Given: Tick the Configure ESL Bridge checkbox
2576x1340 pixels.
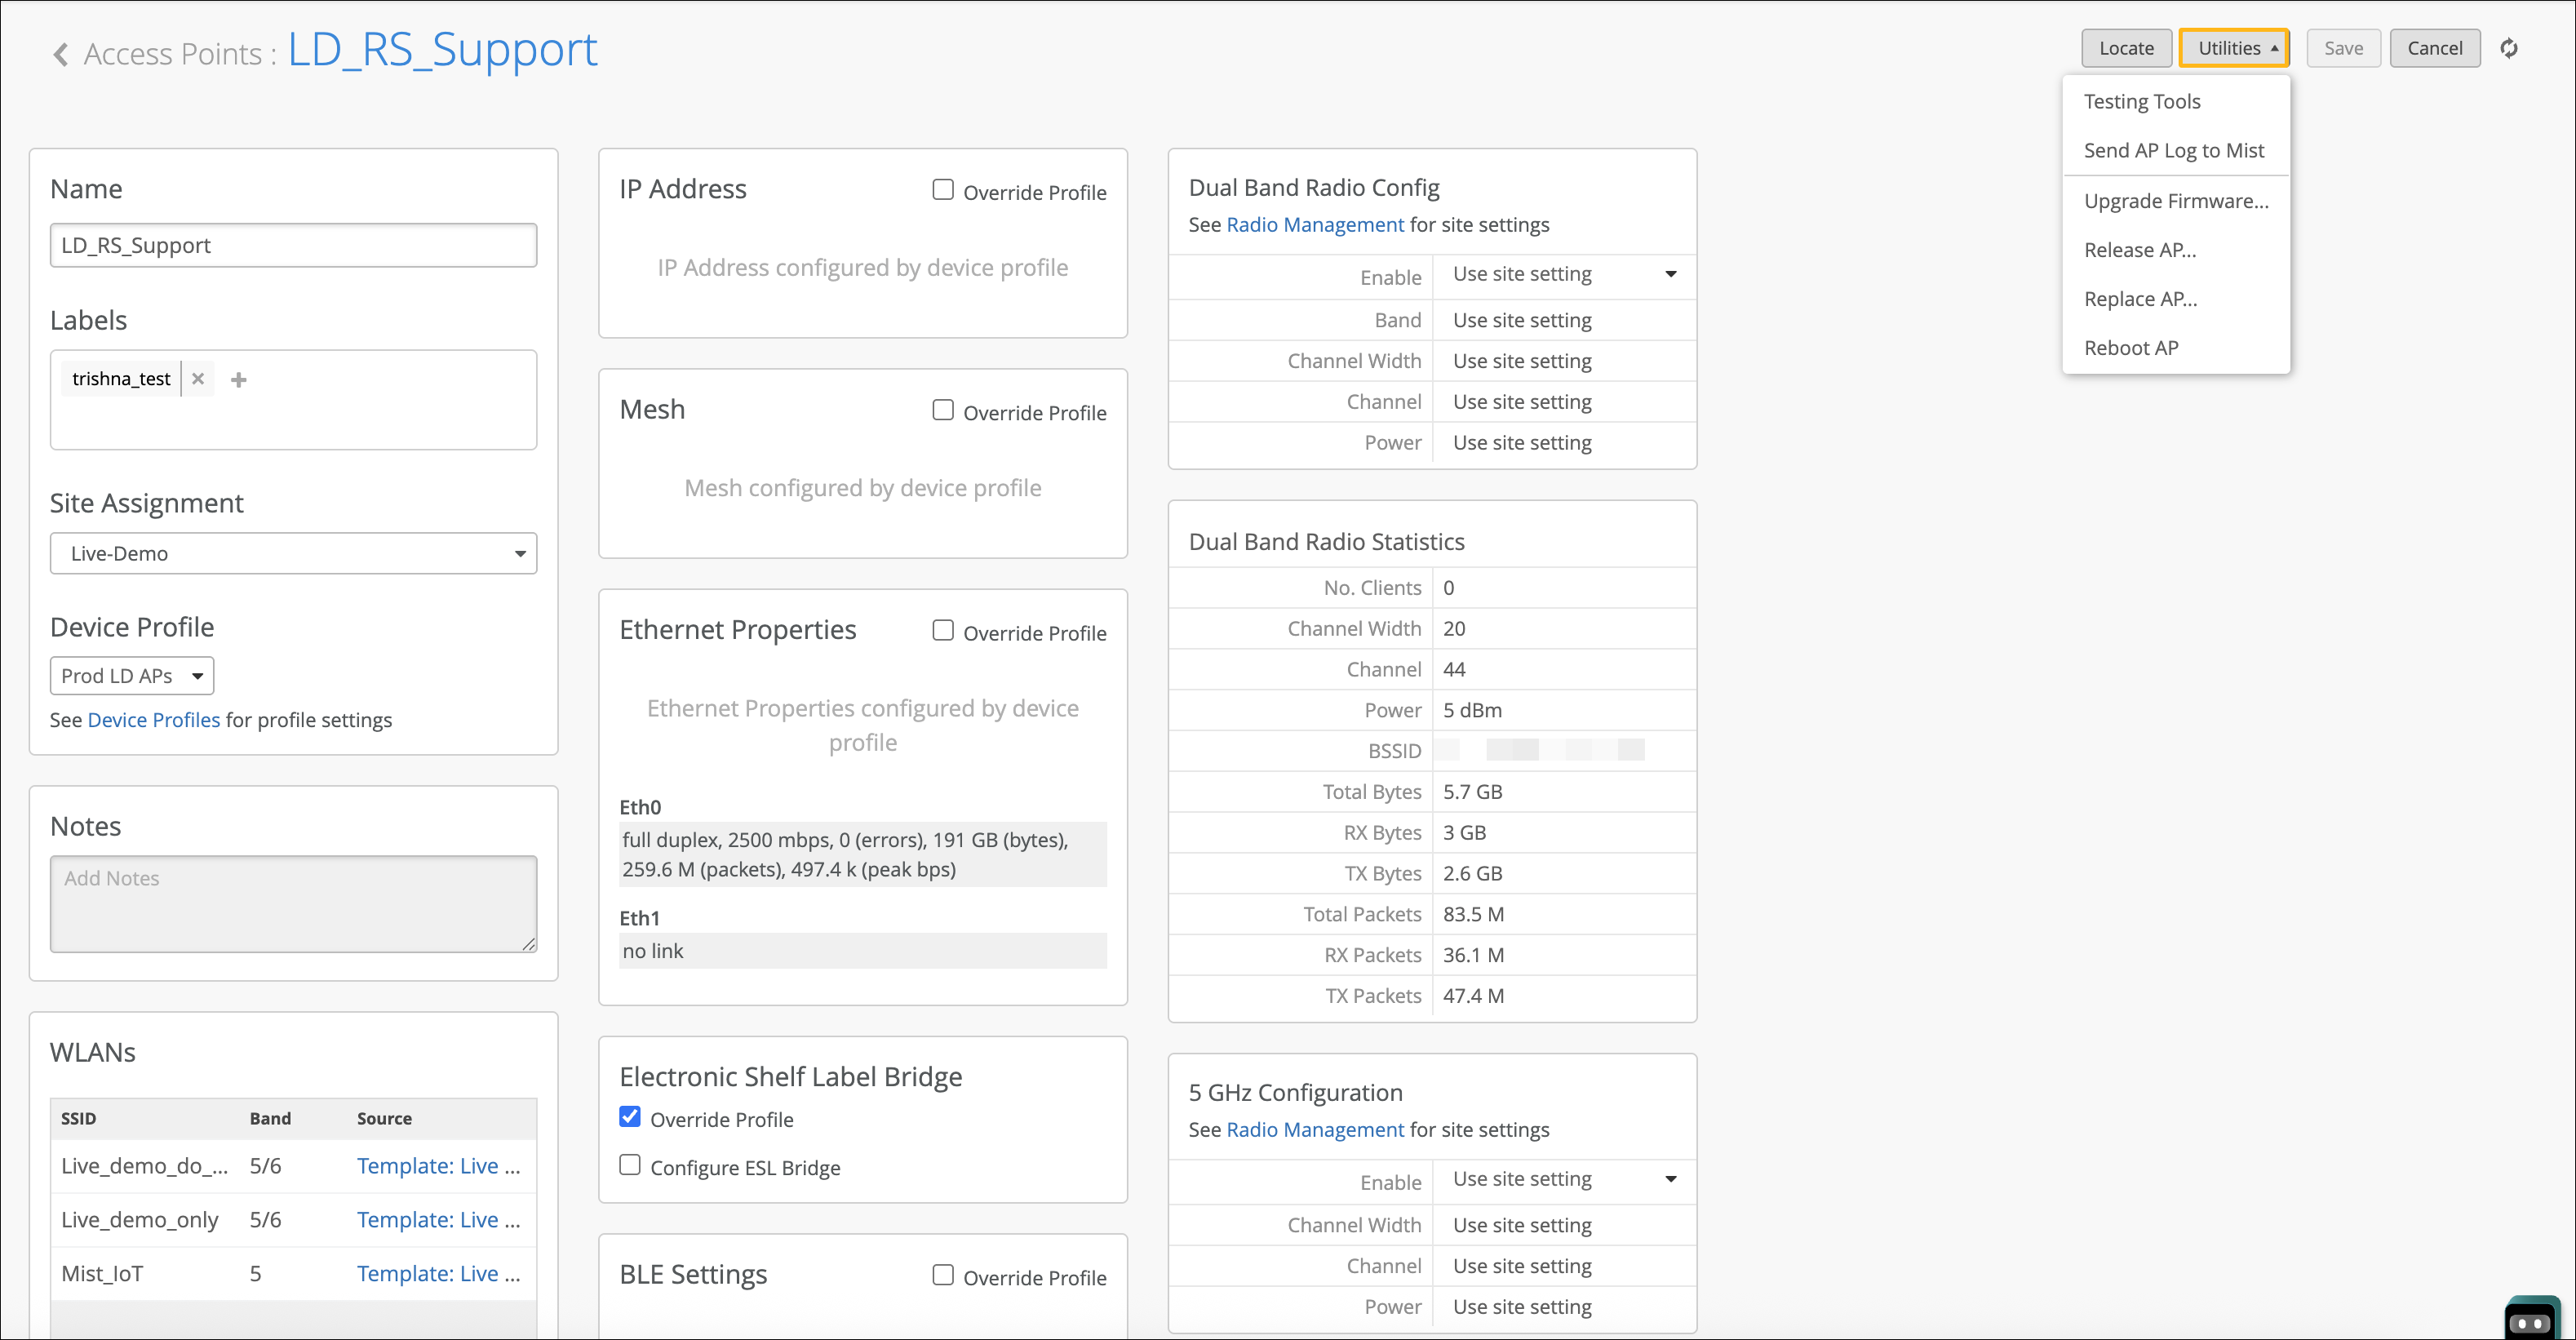Looking at the screenshot, I should [630, 1165].
